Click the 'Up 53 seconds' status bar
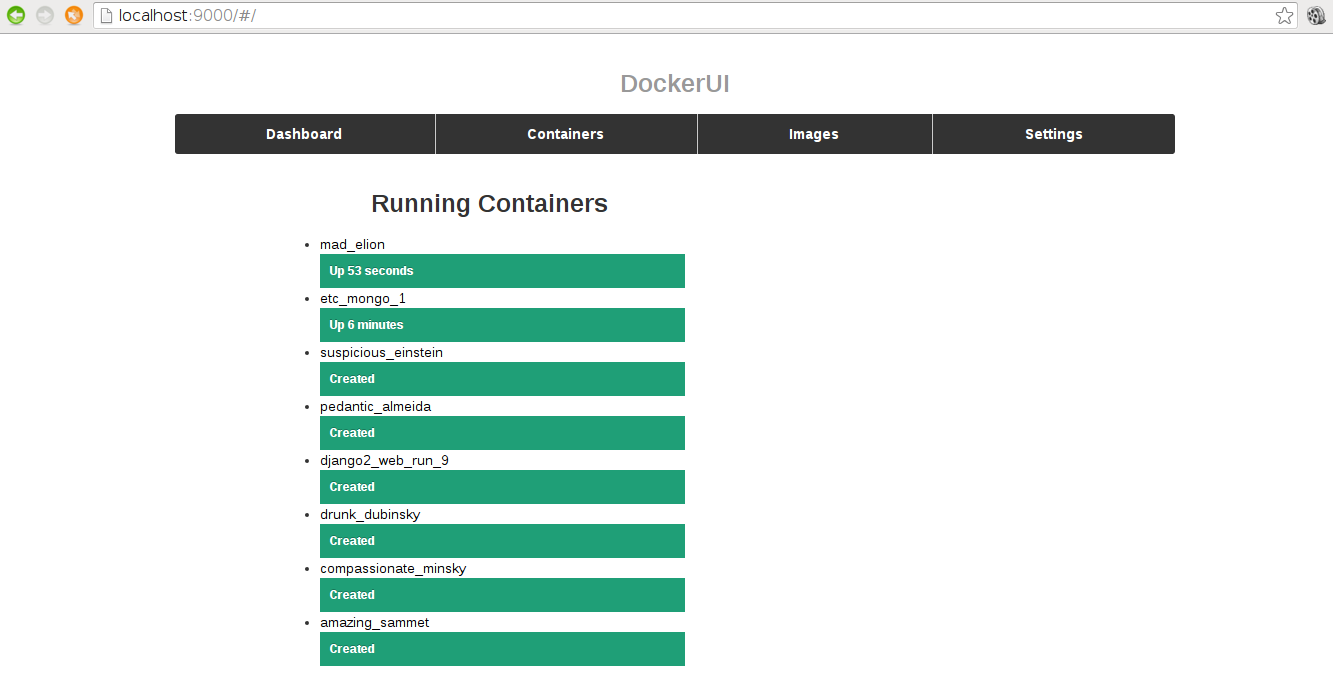 click(502, 271)
